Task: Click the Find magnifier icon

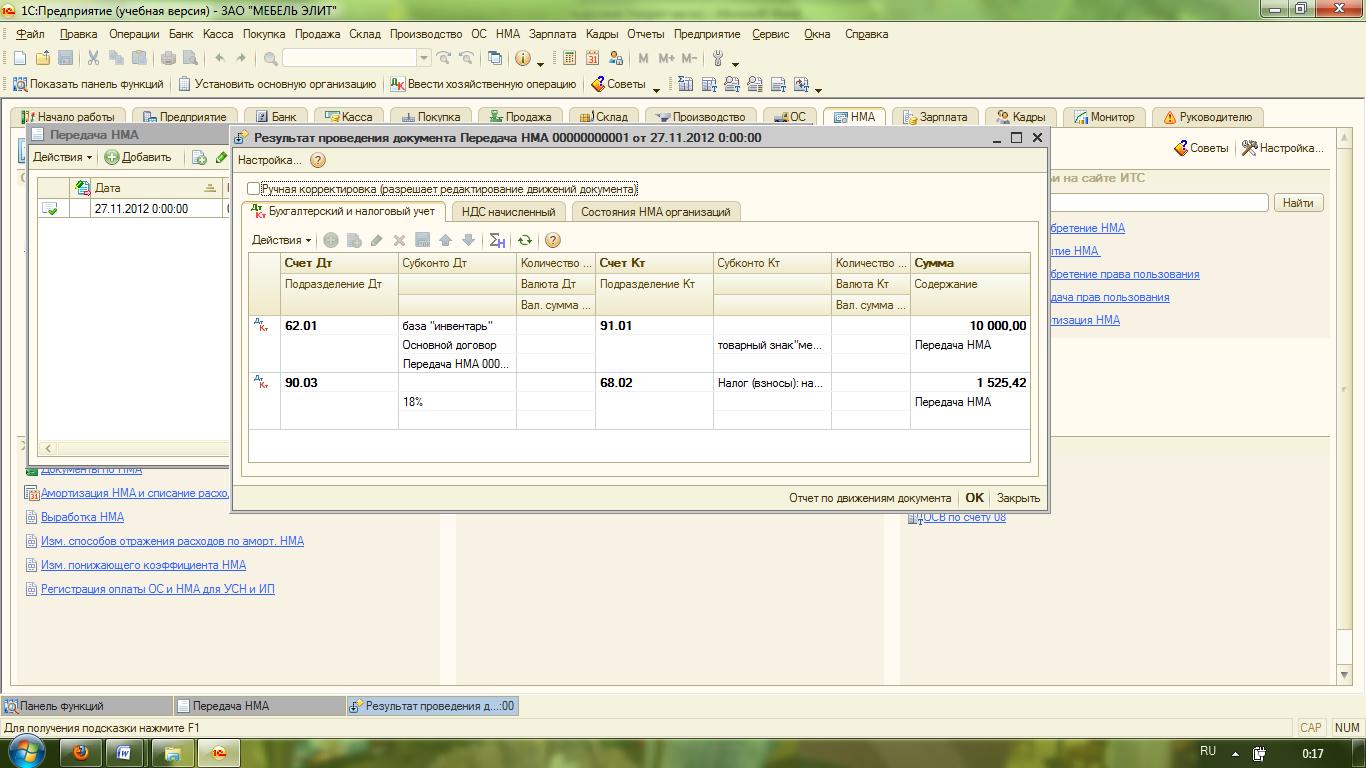Action: 271,59
